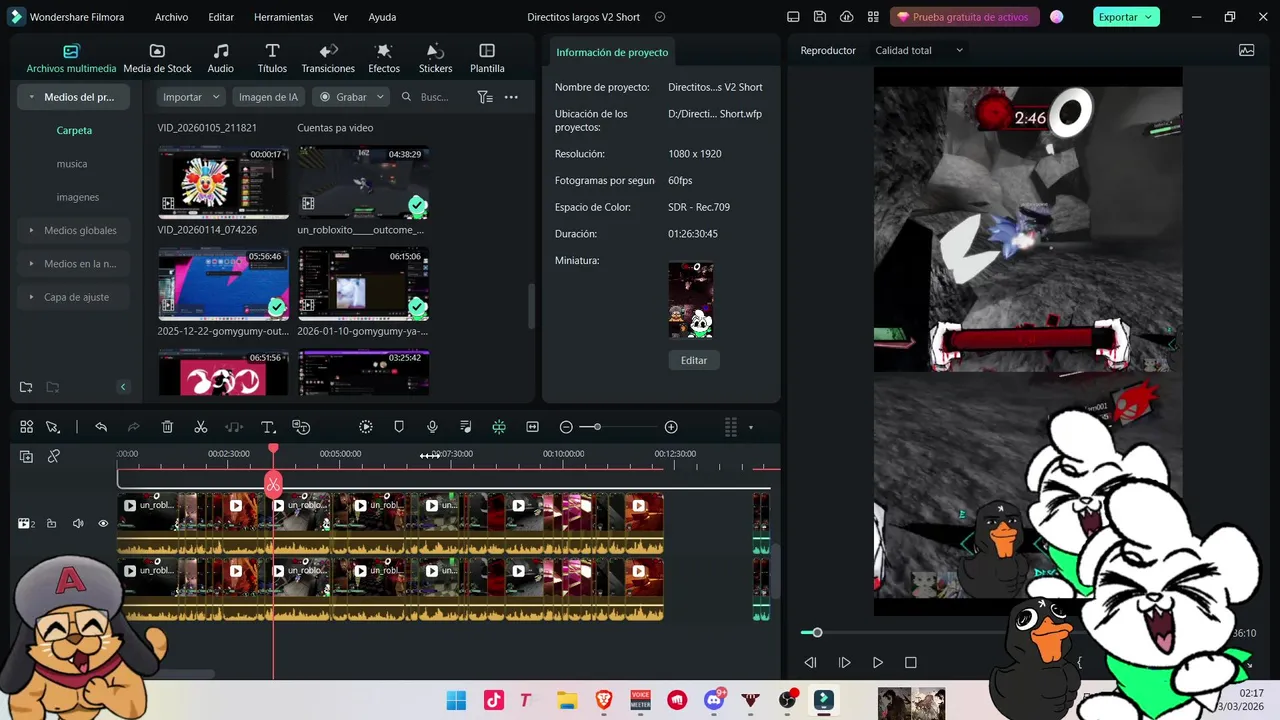
Task: Open the media panel more options menu
Action: click(x=511, y=97)
